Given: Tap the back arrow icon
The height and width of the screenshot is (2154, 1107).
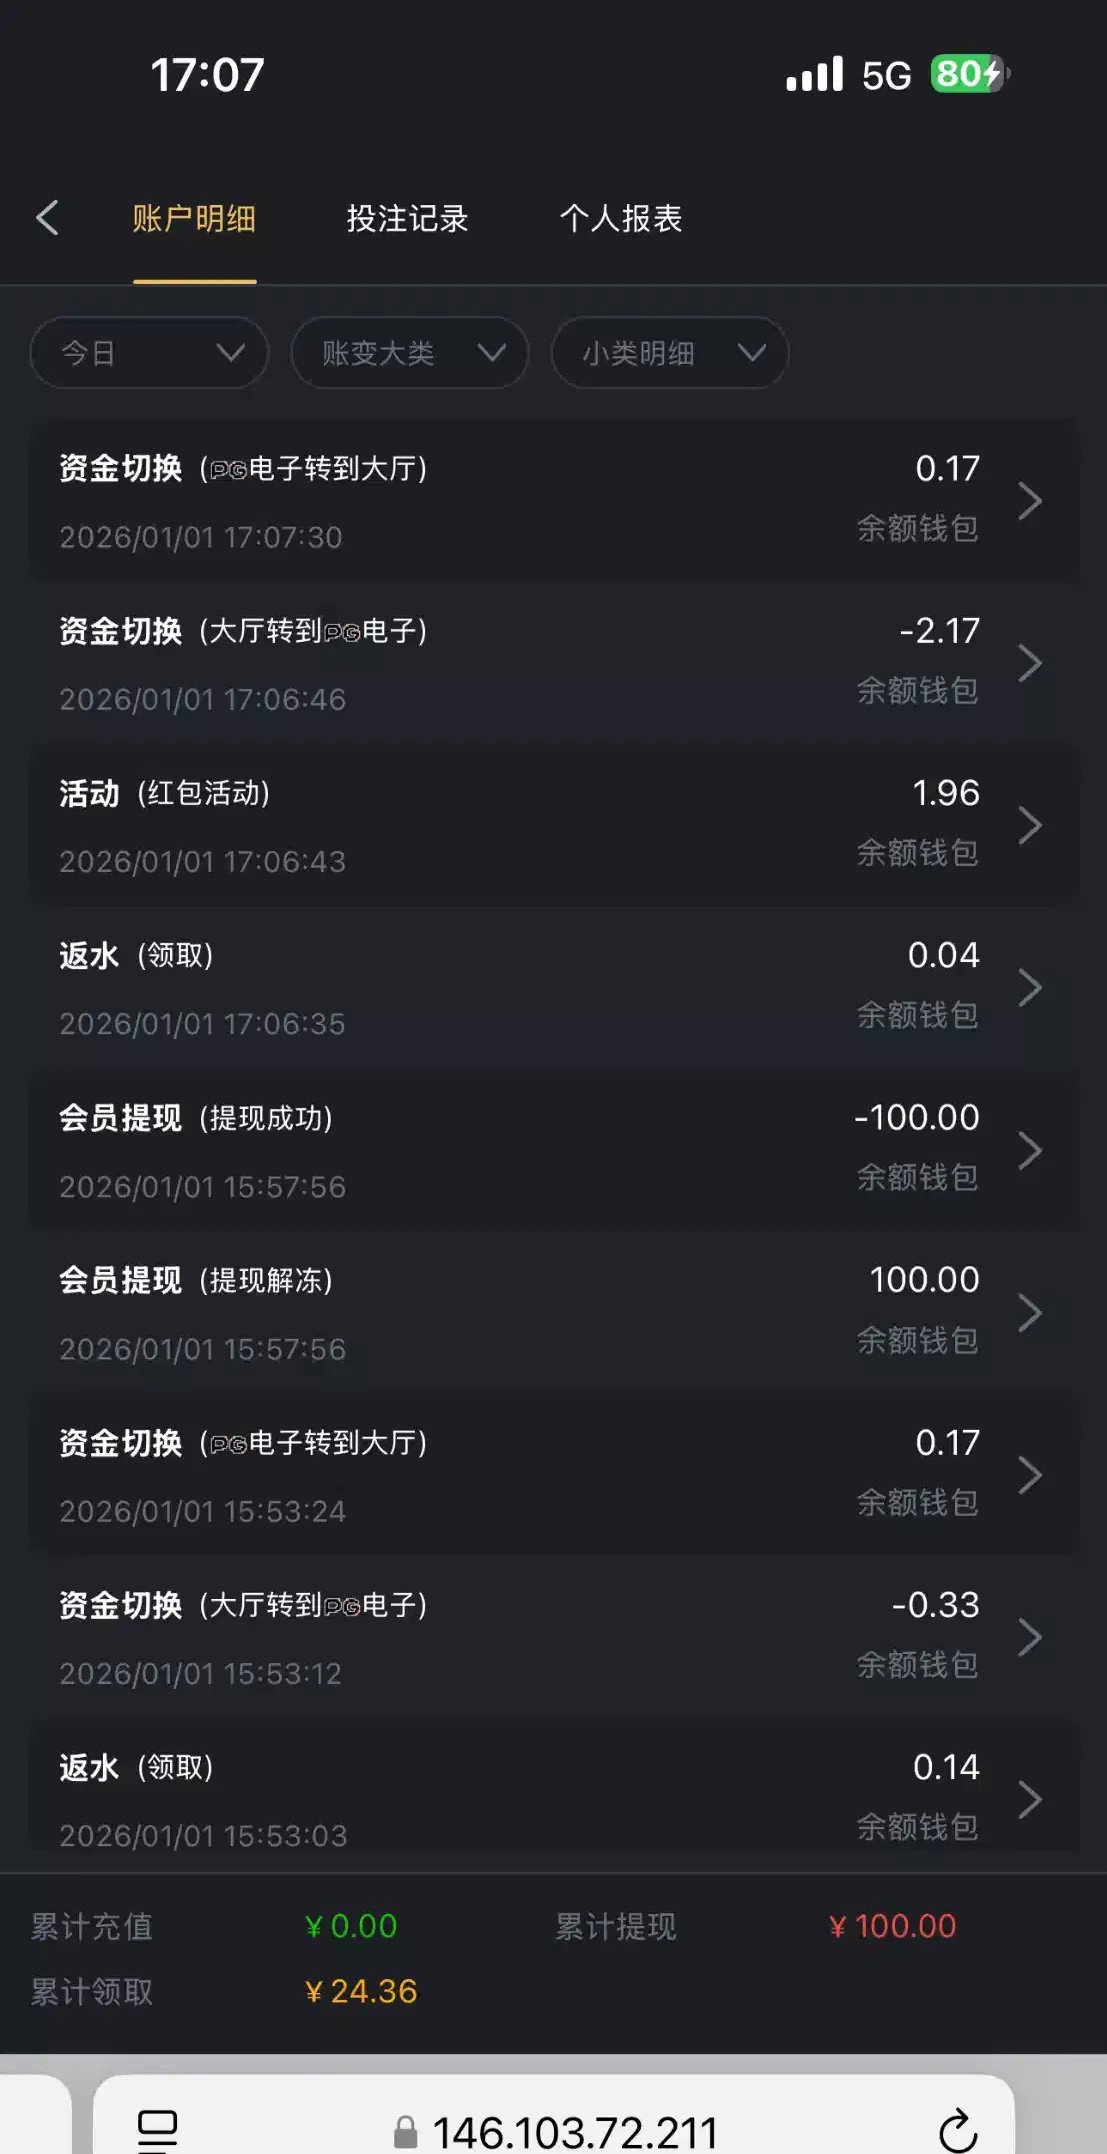Looking at the screenshot, I should pos(48,218).
